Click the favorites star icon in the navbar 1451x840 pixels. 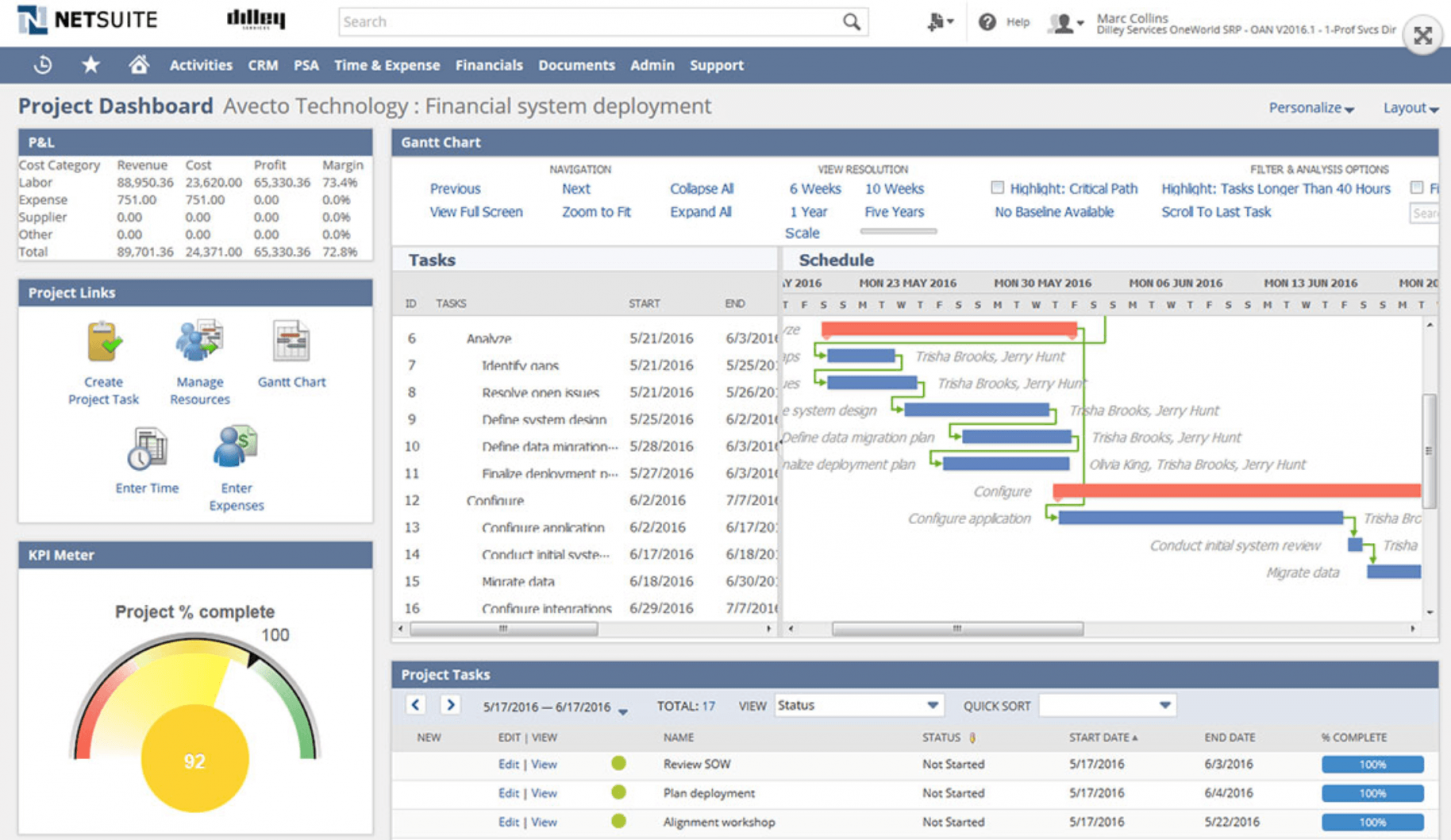point(90,64)
